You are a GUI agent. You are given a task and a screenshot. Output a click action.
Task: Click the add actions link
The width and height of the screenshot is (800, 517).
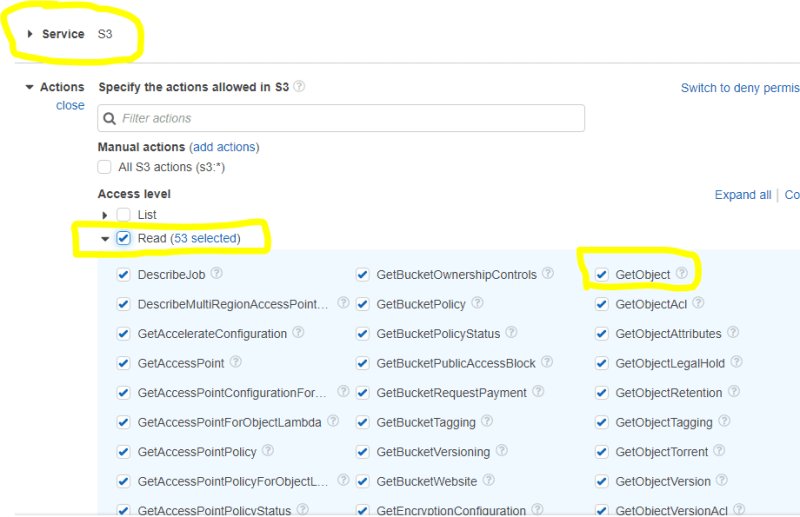pyautogui.click(x=224, y=147)
